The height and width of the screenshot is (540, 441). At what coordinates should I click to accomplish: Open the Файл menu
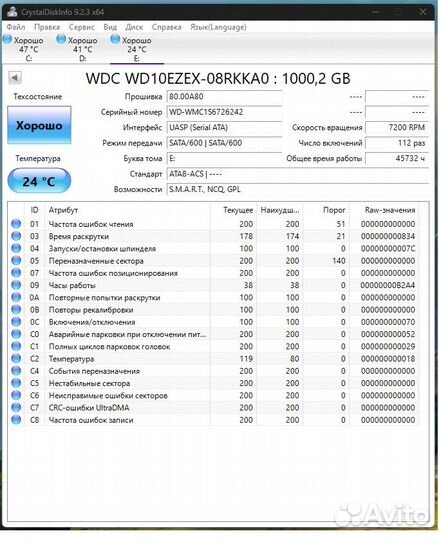[16, 27]
